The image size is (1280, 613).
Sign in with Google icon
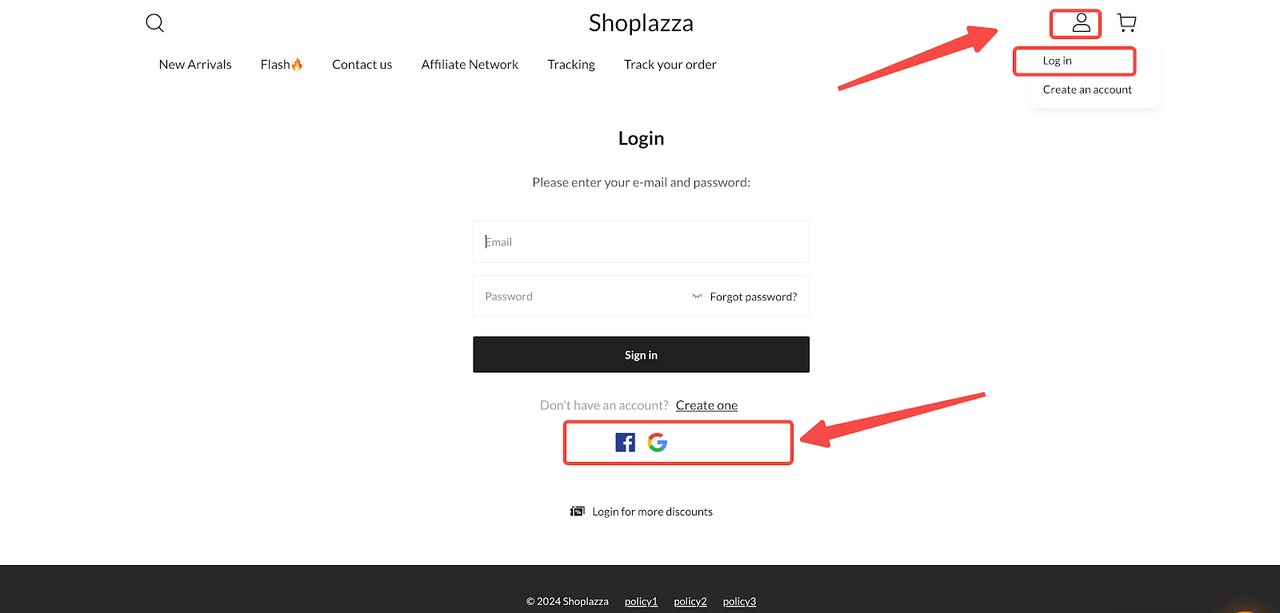(657, 442)
